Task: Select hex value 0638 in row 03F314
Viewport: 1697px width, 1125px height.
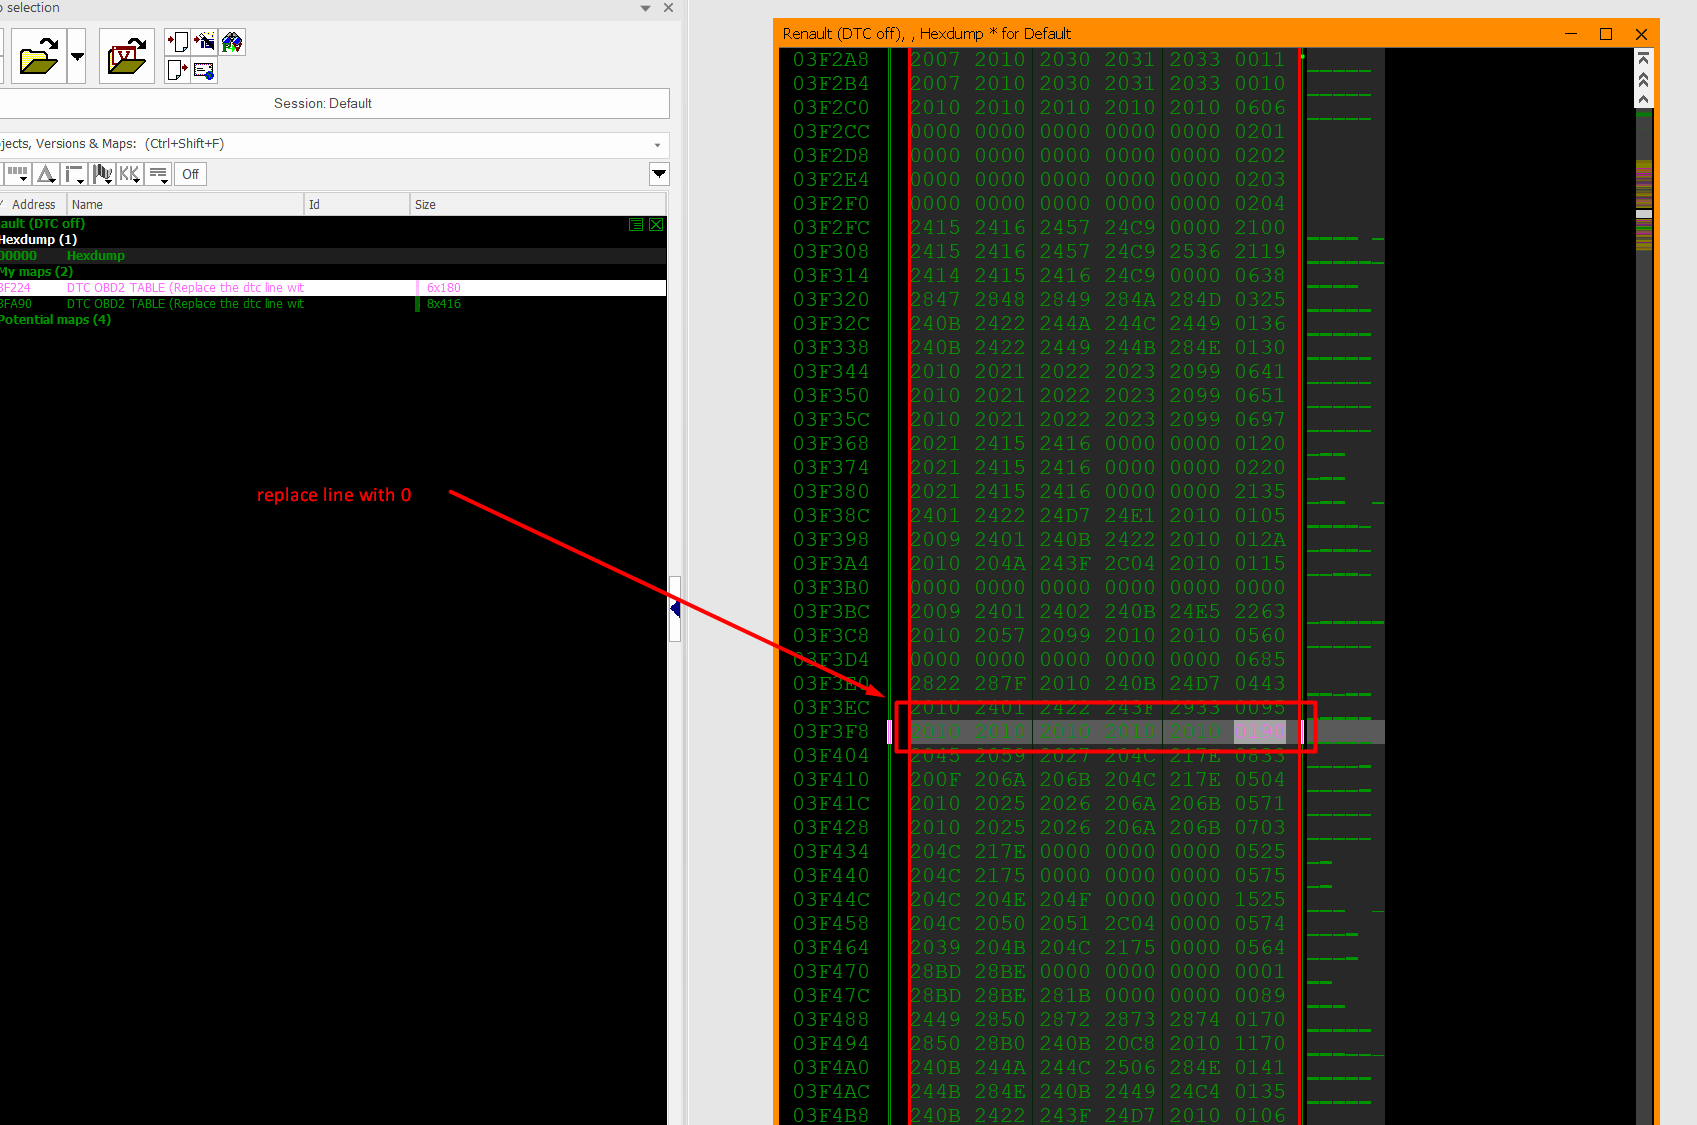Action: [1260, 276]
